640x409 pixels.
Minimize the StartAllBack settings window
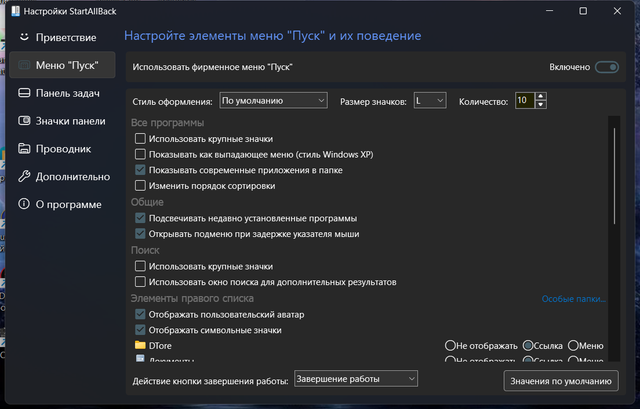click(x=549, y=11)
